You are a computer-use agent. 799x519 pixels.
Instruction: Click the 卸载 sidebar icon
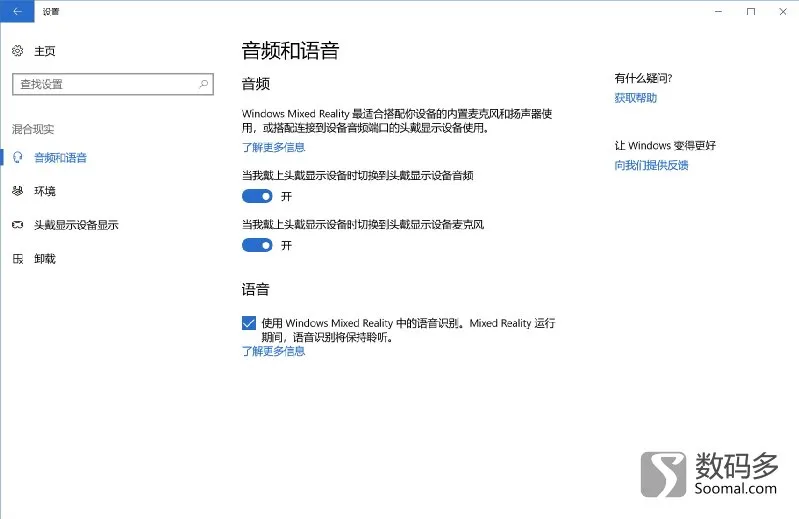point(18,259)
